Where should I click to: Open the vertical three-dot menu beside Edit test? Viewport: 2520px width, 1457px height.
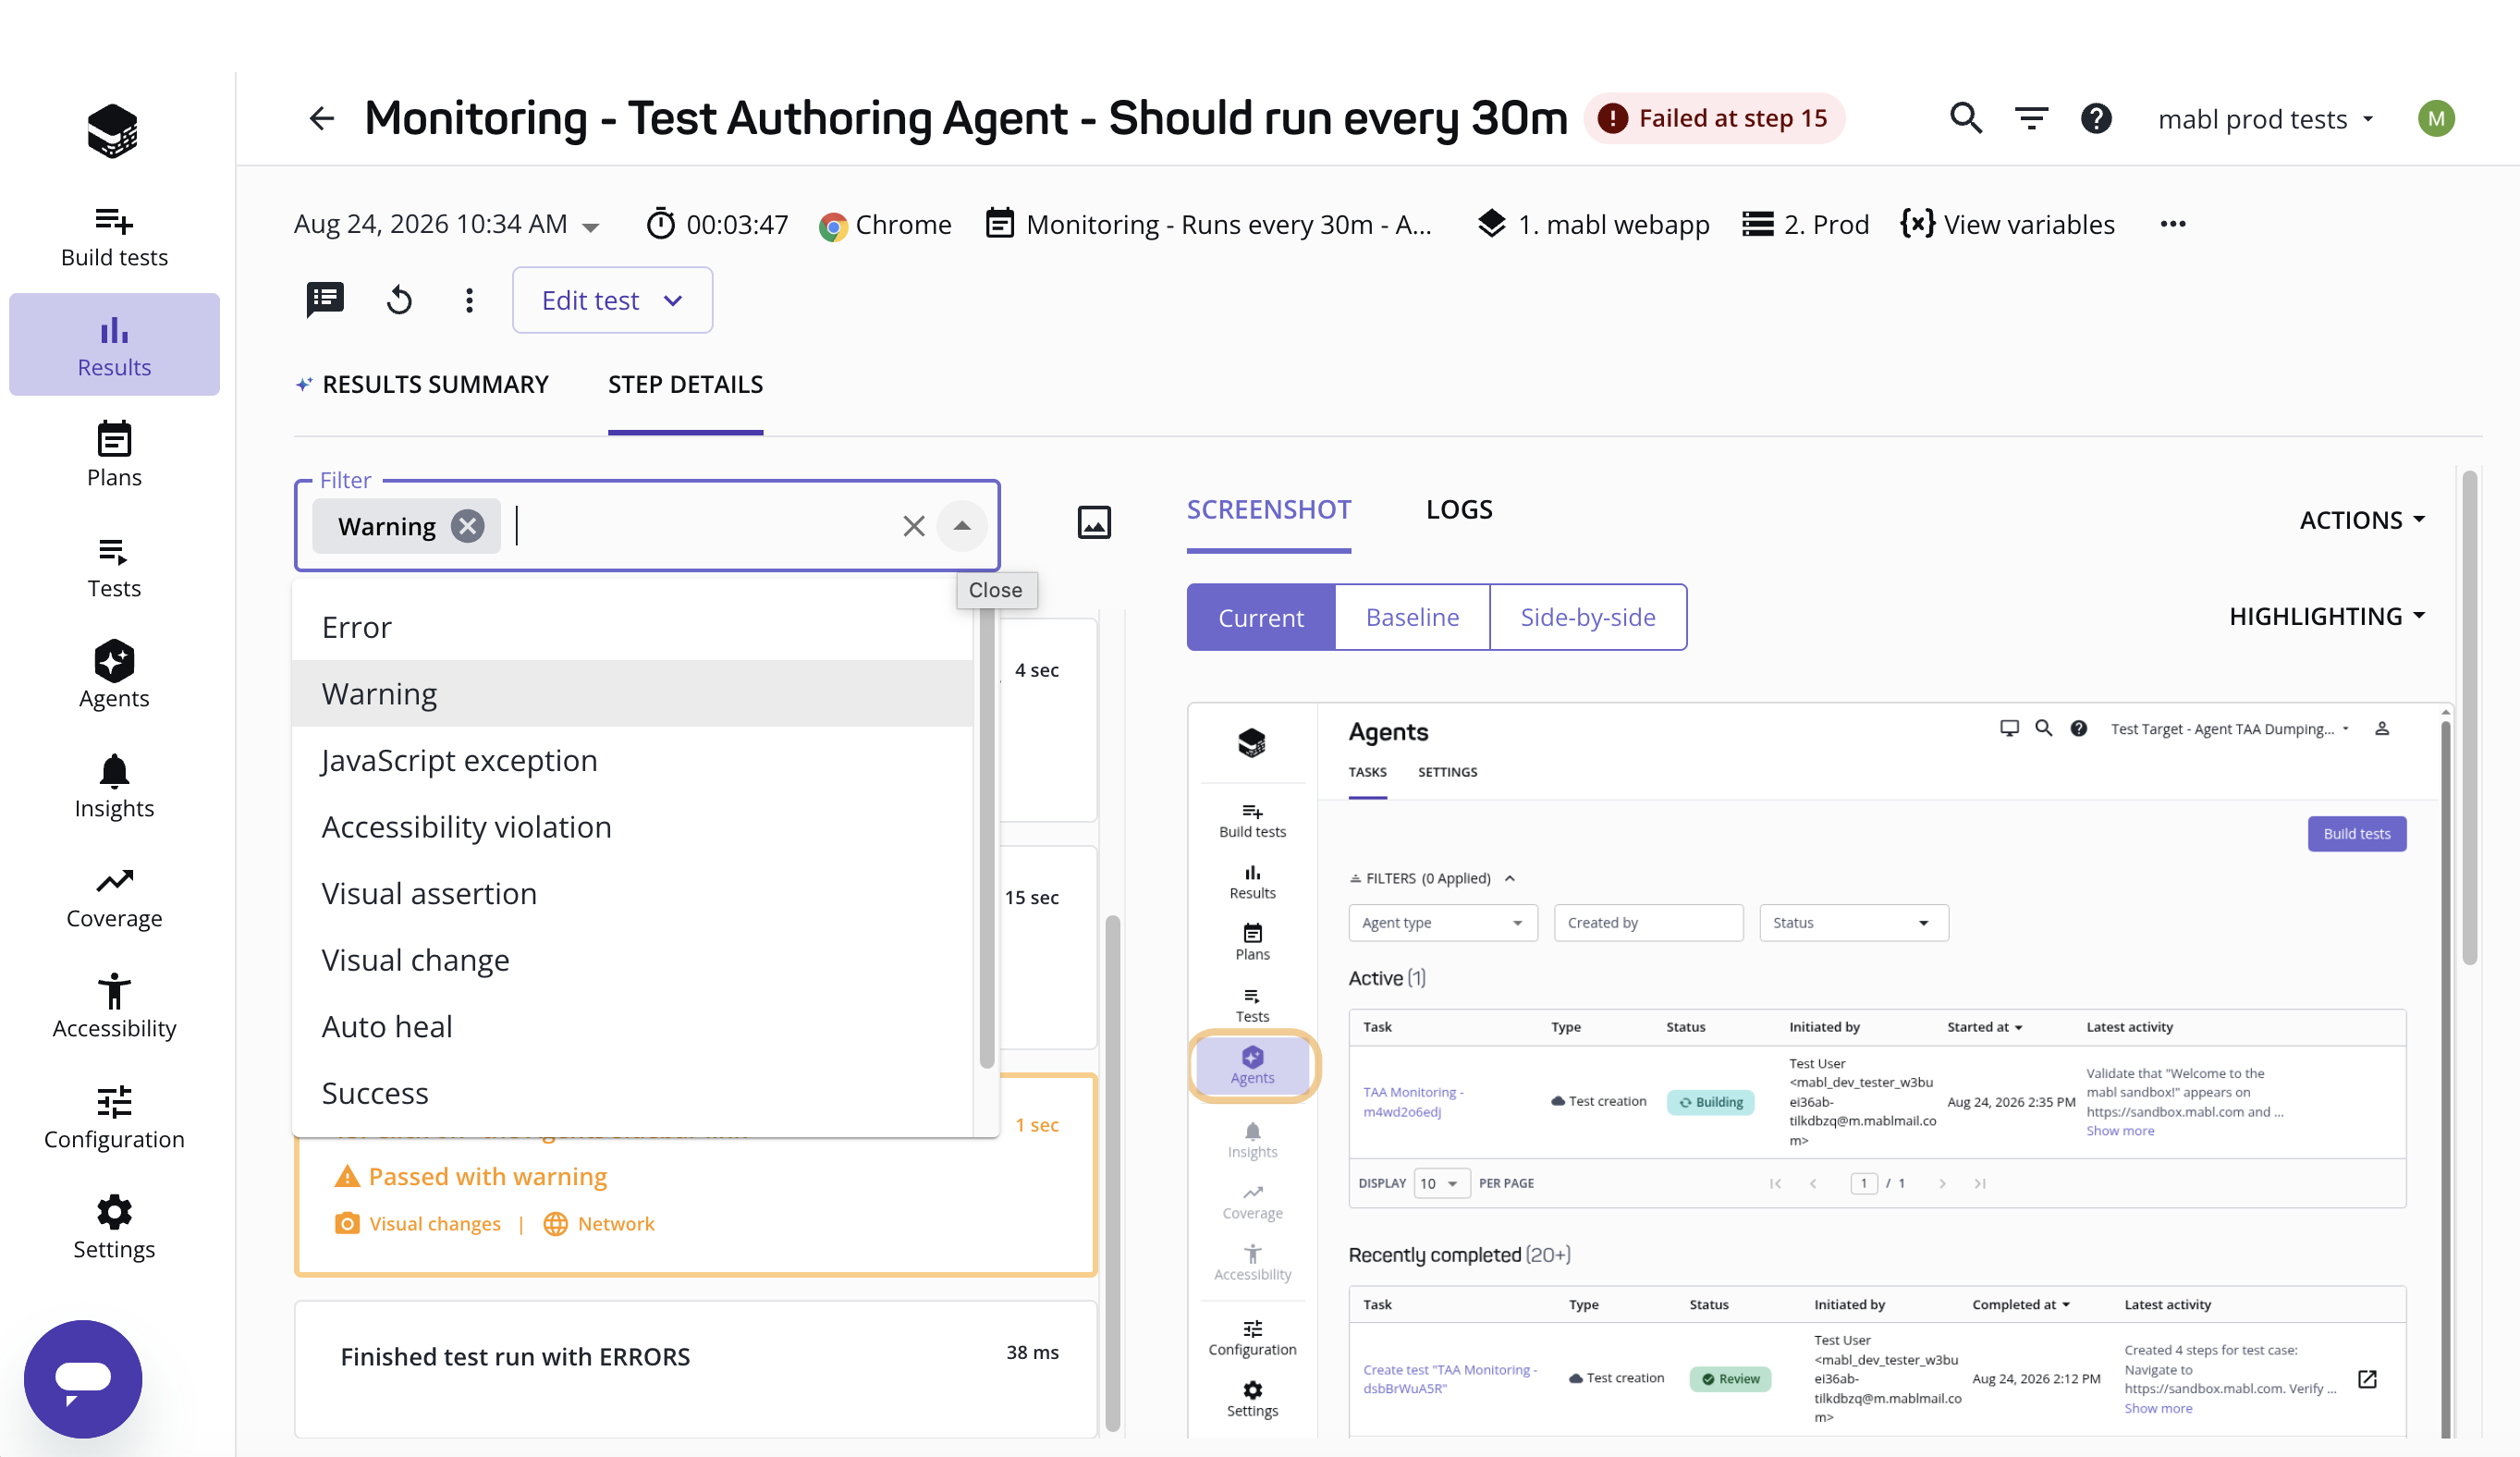coord(469,300)
